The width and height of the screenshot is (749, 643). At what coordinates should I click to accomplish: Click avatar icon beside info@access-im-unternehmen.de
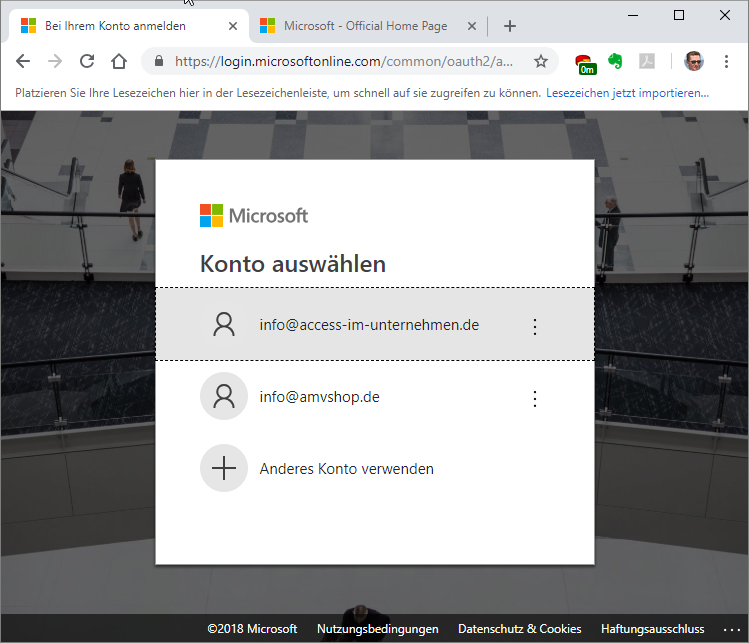tap(224, 324)
